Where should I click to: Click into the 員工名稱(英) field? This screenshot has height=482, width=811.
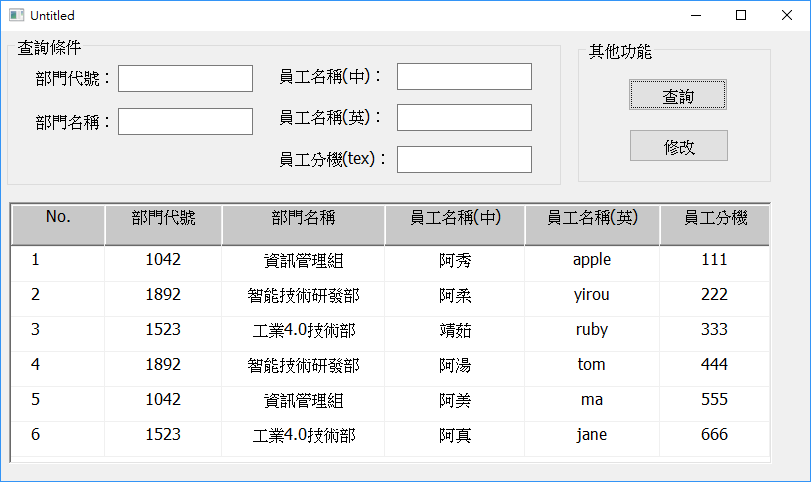(x=464, y=118)
